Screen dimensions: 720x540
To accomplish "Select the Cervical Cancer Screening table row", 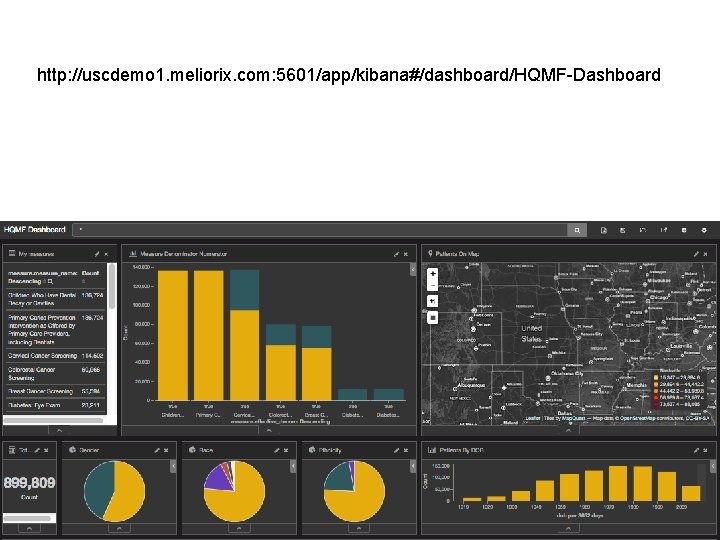I will (56, 356).
